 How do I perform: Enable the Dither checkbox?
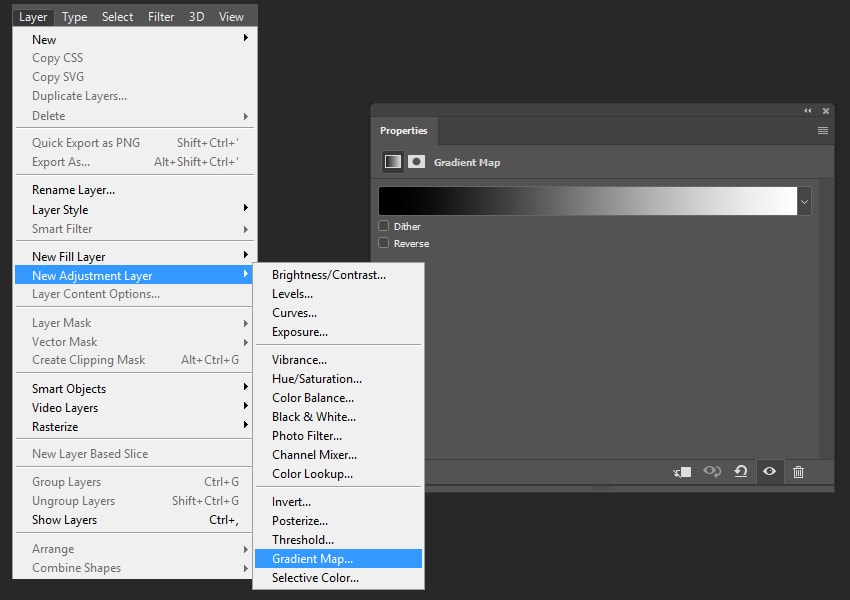[x=384, y=226]
